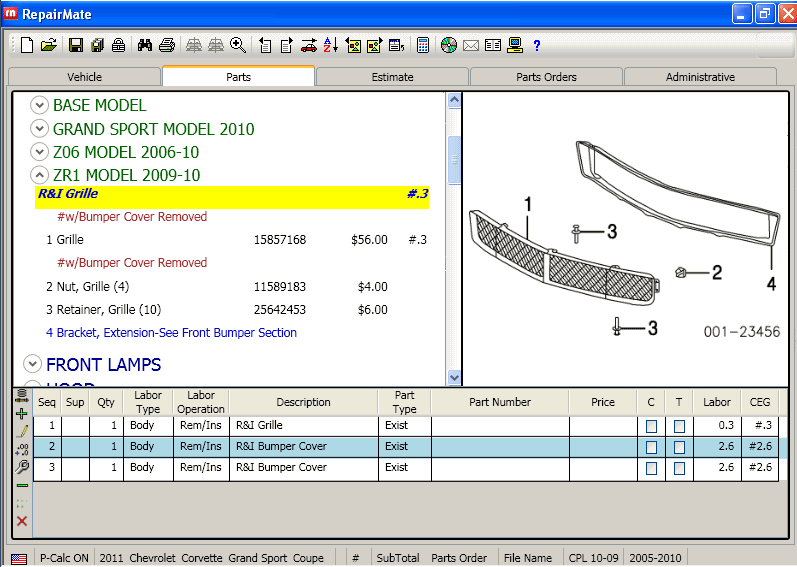Tick the T checkbox for R&I Grille row
The height and width of the screenshot is (567, 797).
click(679, 426)
